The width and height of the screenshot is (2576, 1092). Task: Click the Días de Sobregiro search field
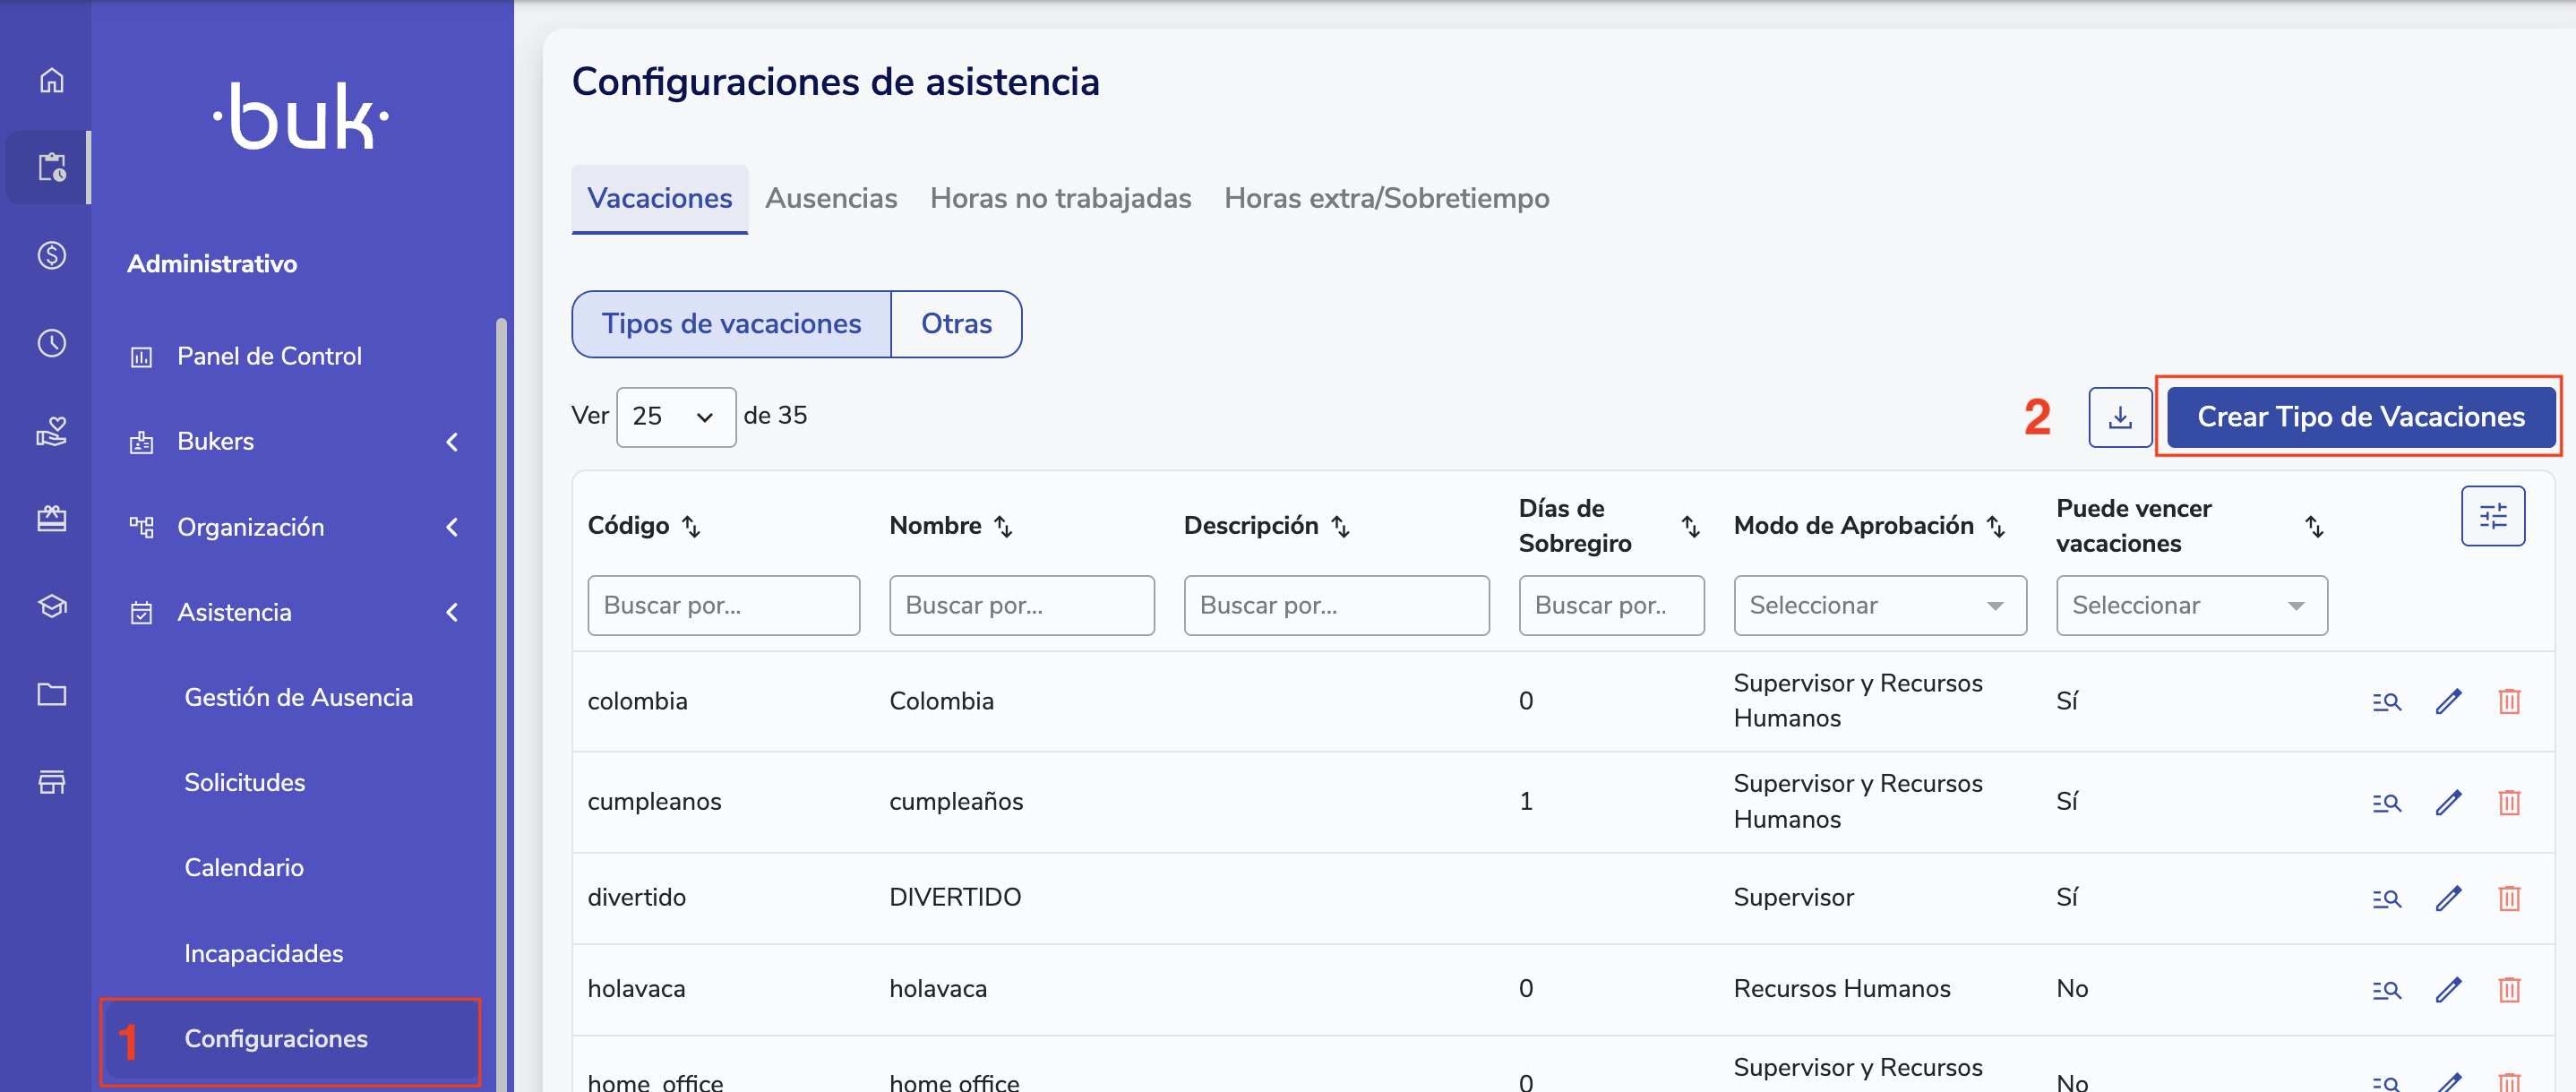pos(1611,605)
